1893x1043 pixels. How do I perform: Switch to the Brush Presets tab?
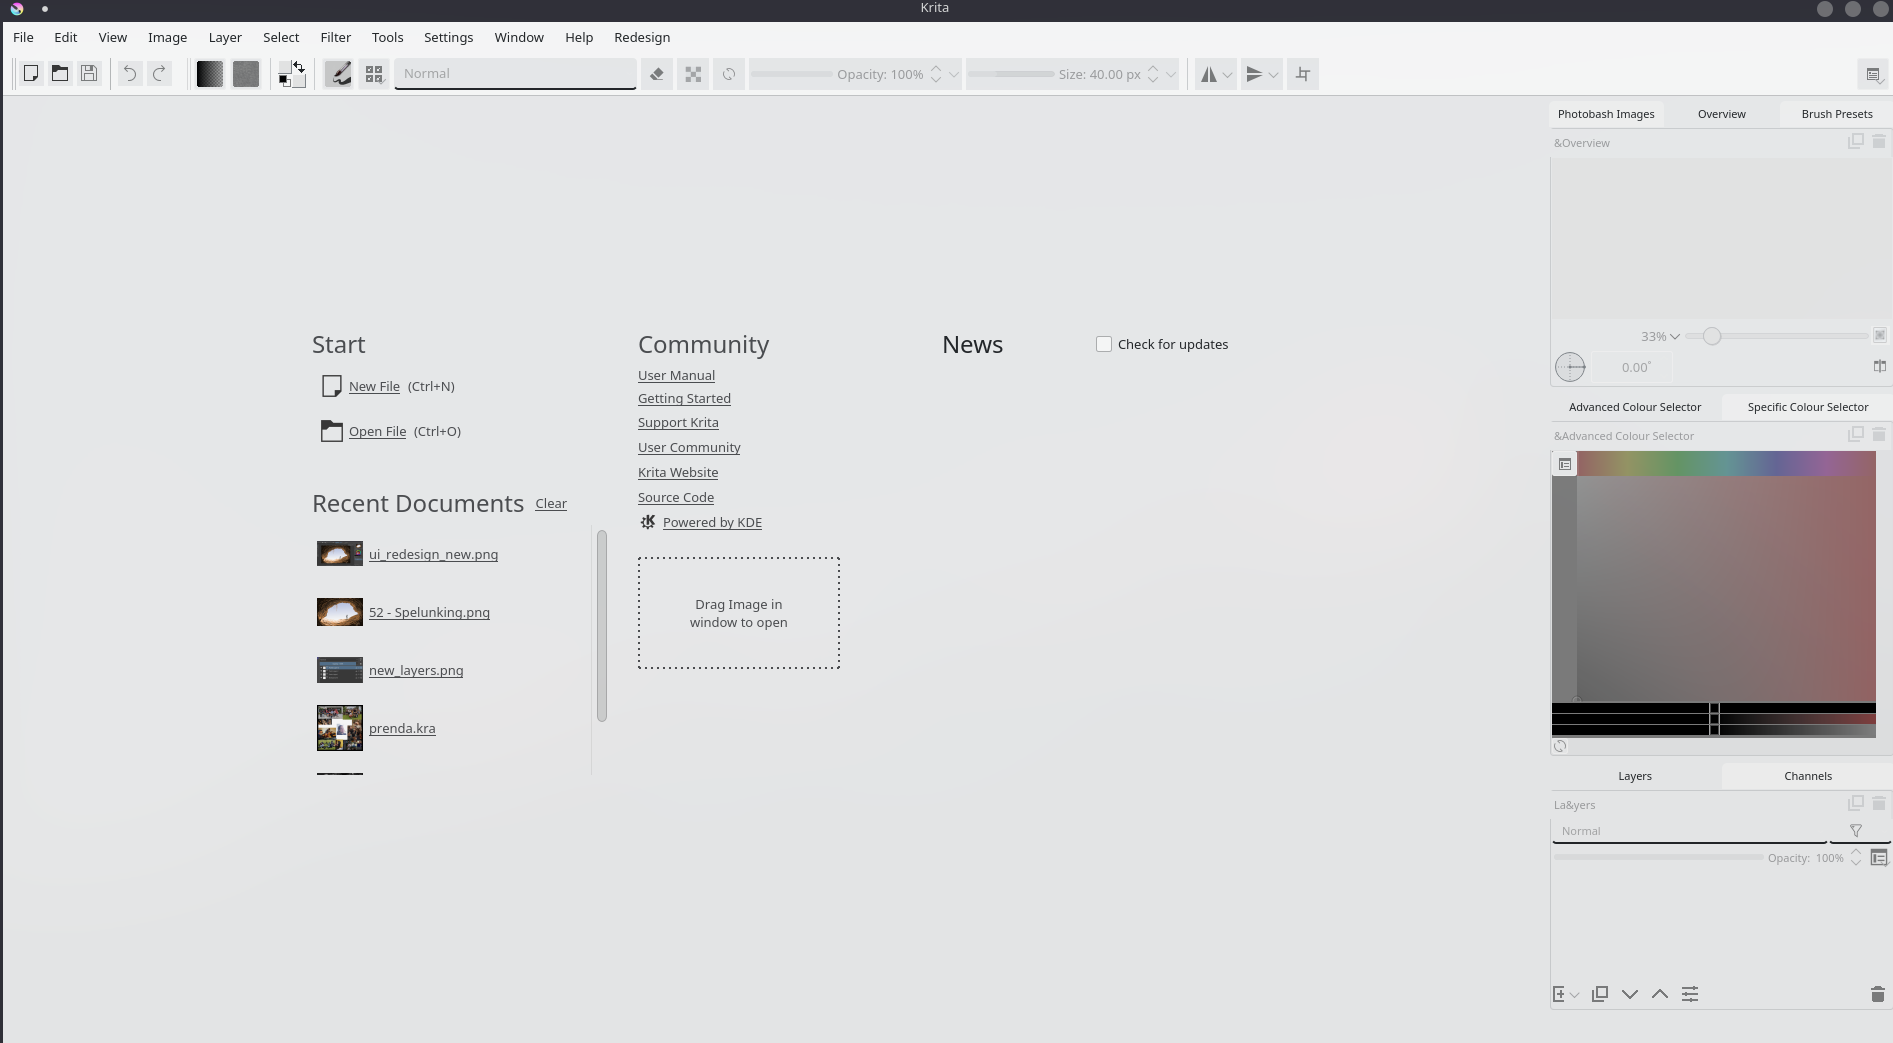1836,114
